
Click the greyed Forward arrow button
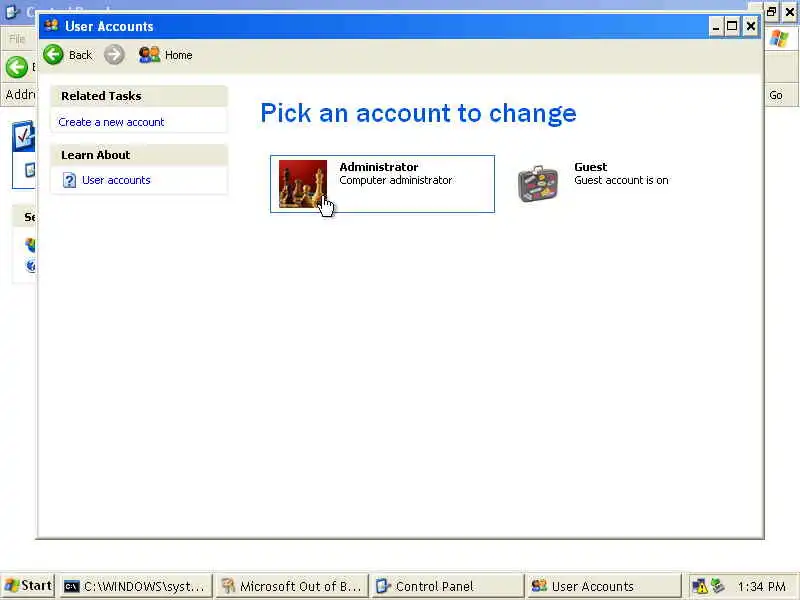click(x=114, y=55)
